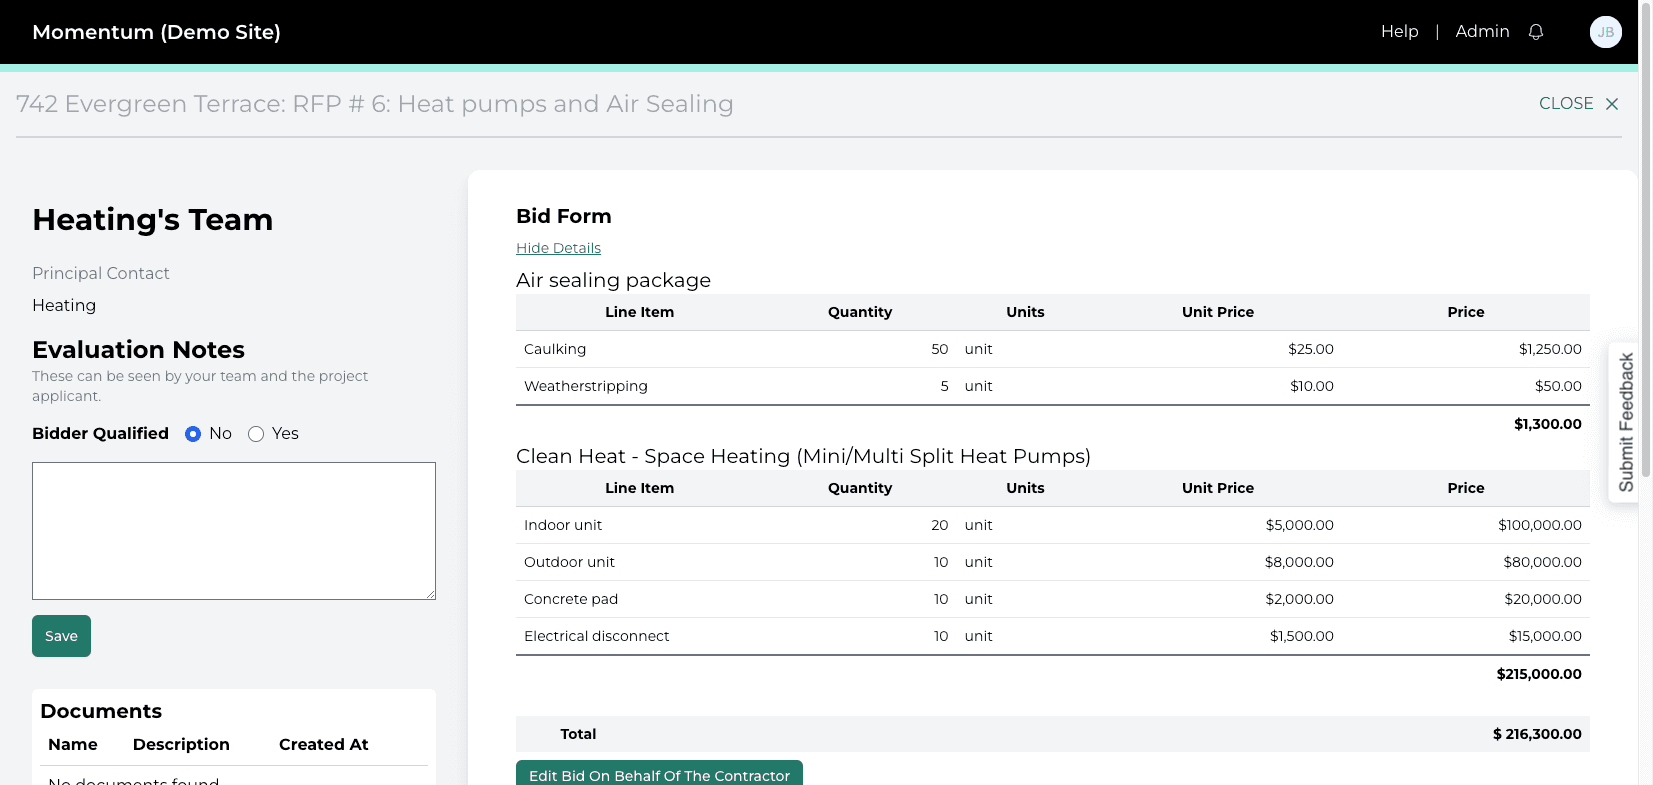Screen dimensions: 1653x785
Task: Click the CLOSE text link
Action: [x=1566, y=104]
